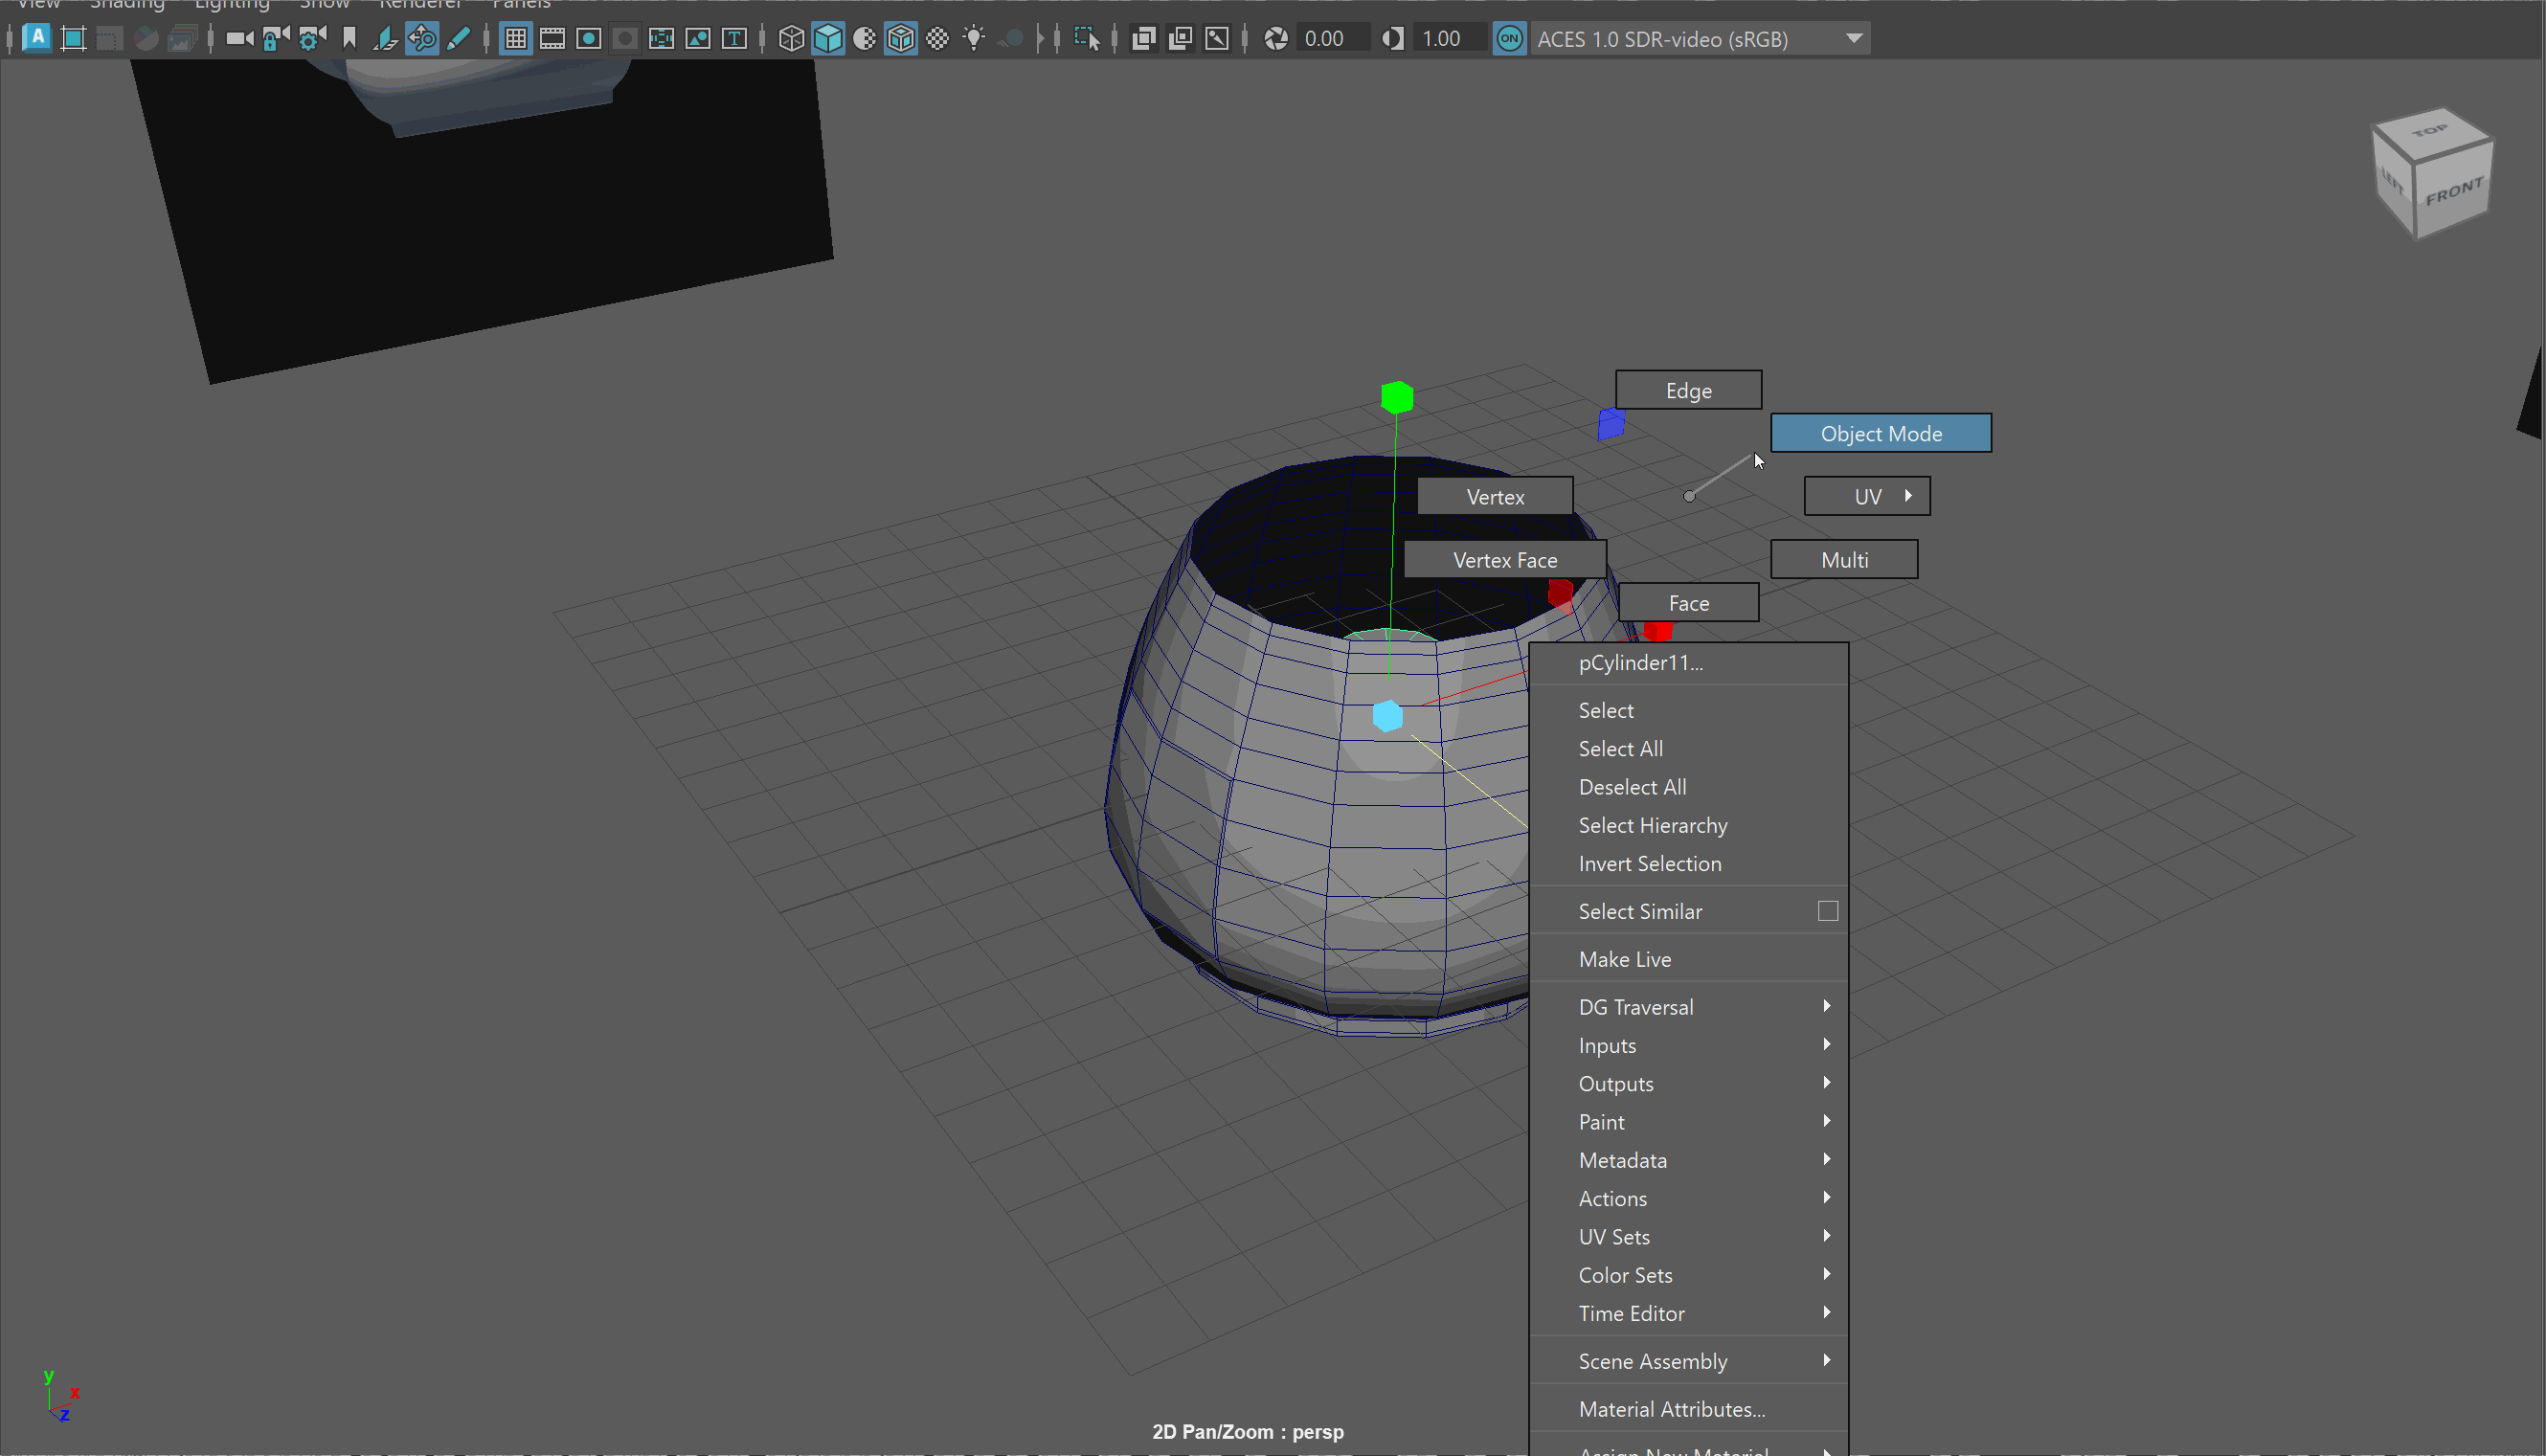Select Make Live menu entry

1625,960
